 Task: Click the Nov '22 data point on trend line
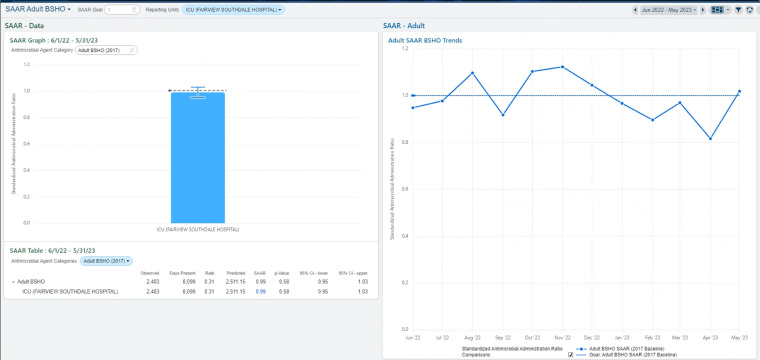(562, 67)
